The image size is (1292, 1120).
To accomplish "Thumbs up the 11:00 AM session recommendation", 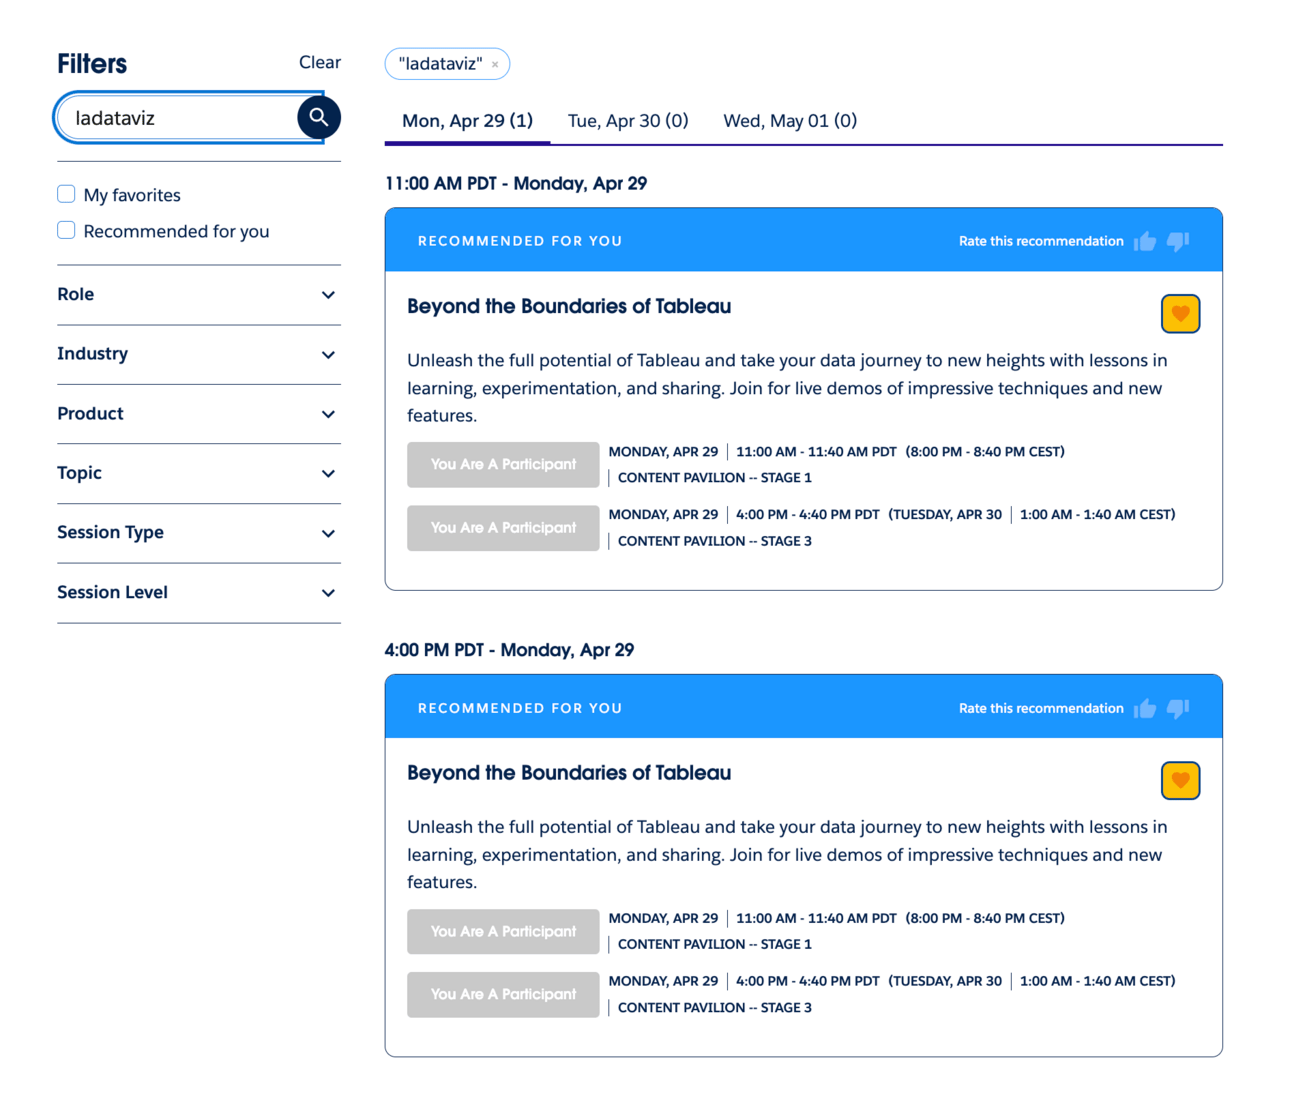I will 1145,241.
